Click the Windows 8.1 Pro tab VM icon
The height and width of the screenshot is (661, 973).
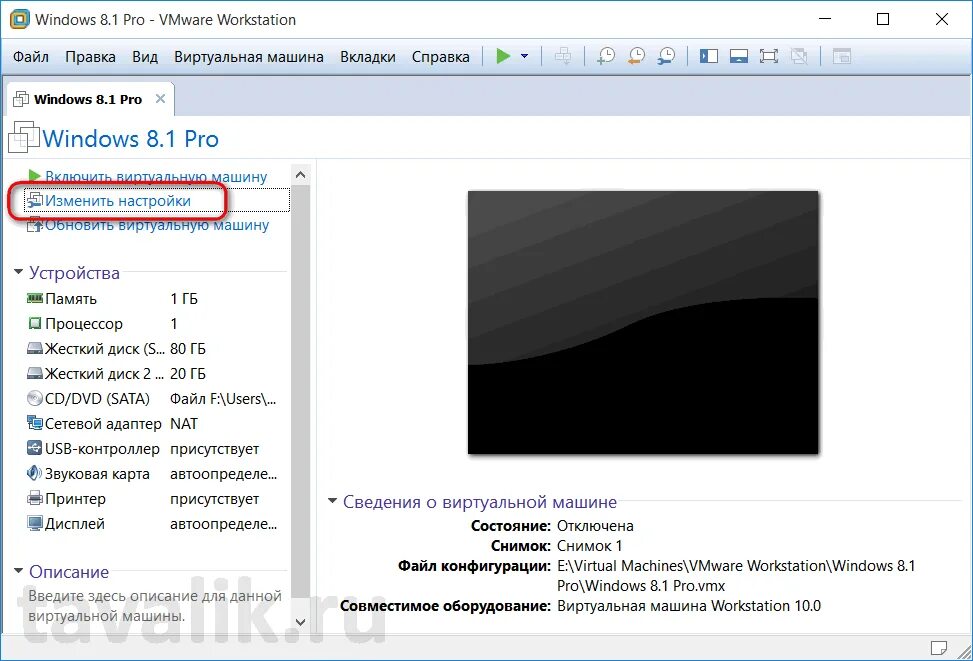pyautogui.click(x=21, y=99)
